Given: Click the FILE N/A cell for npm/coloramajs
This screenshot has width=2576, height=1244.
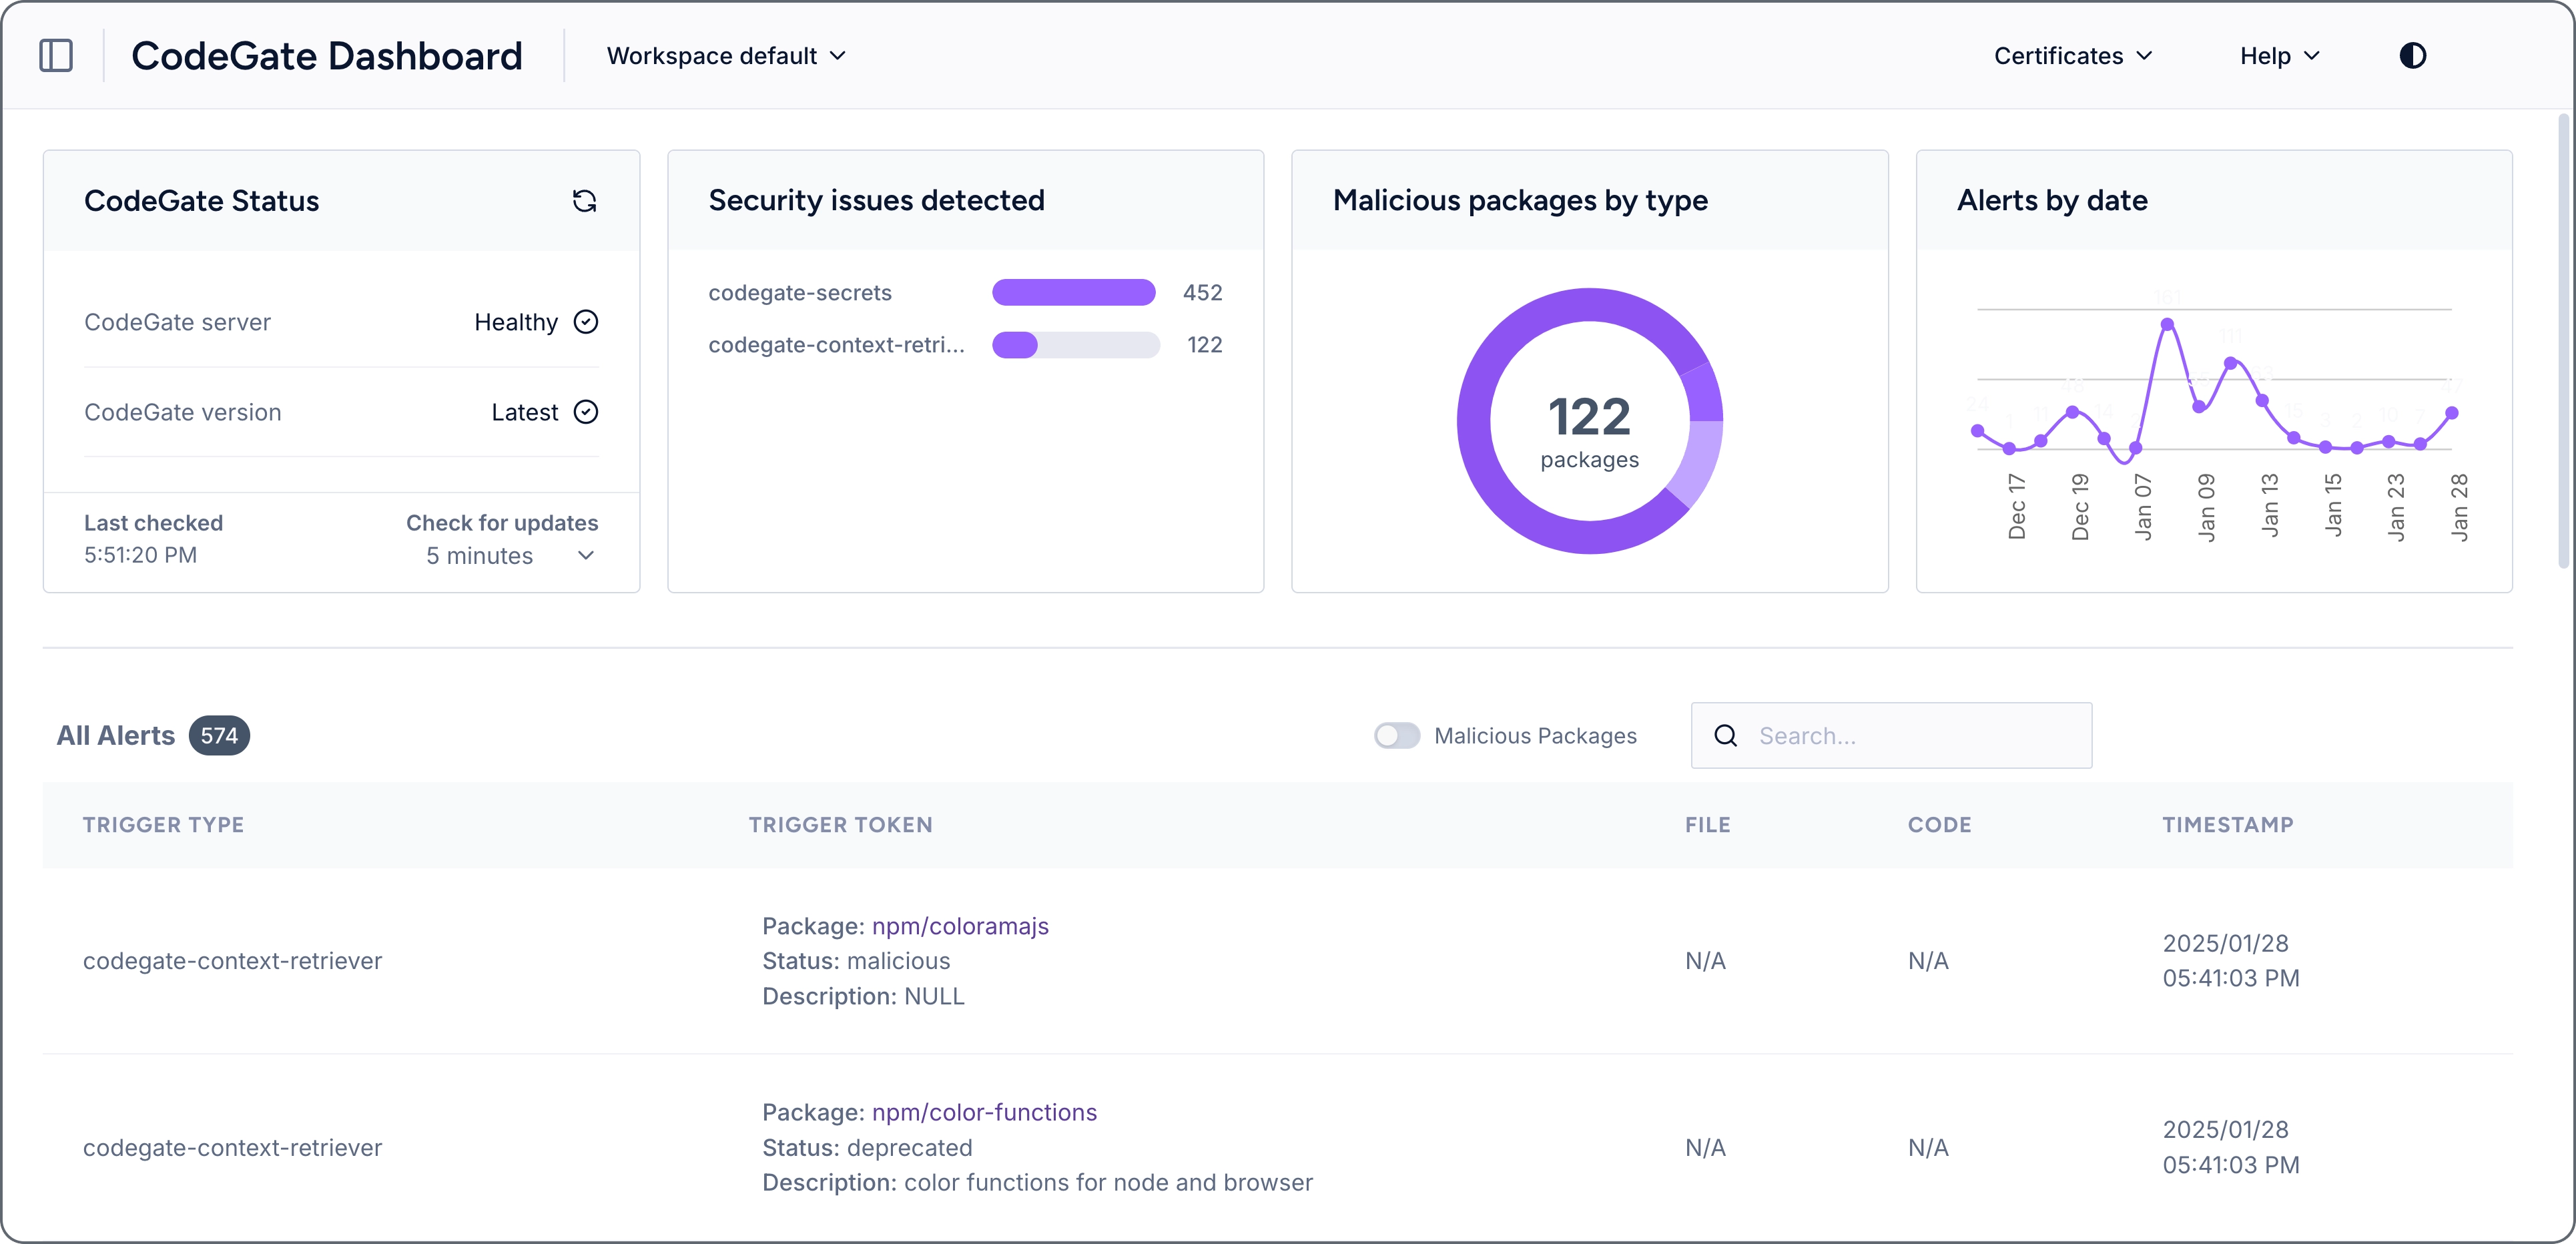Looking at the screenshot, I should click(1705, 961).
